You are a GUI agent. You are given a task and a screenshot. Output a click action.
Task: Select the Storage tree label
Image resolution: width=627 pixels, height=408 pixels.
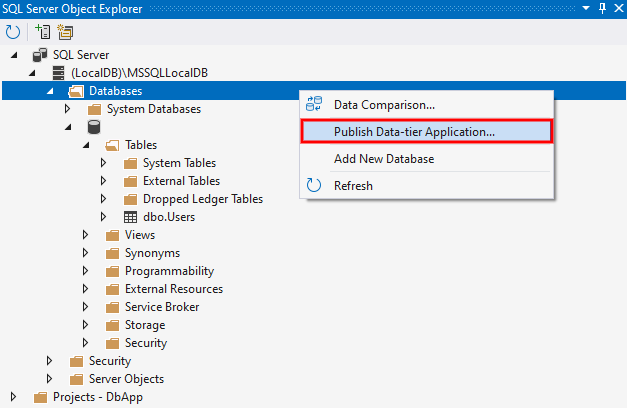coord(145,325)
